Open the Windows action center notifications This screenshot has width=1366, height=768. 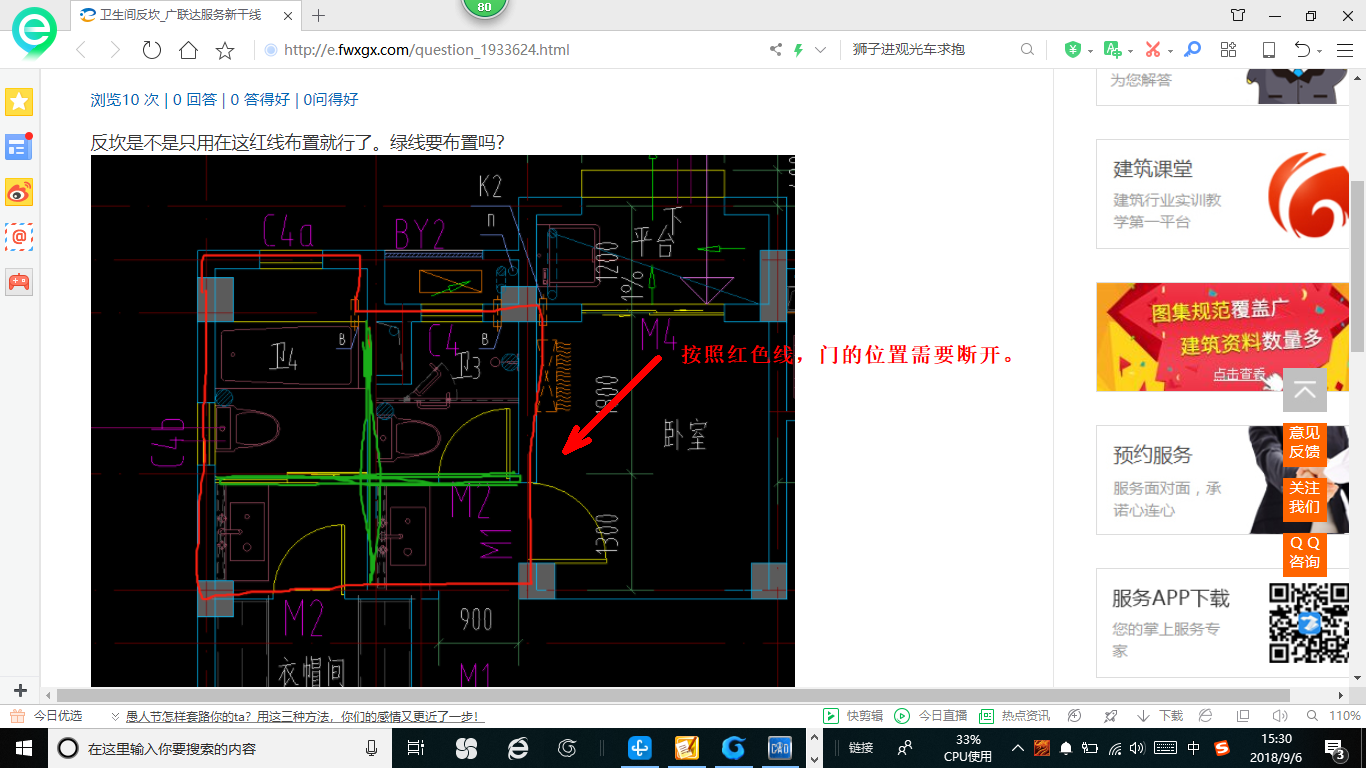click(x=1335, y=748)
